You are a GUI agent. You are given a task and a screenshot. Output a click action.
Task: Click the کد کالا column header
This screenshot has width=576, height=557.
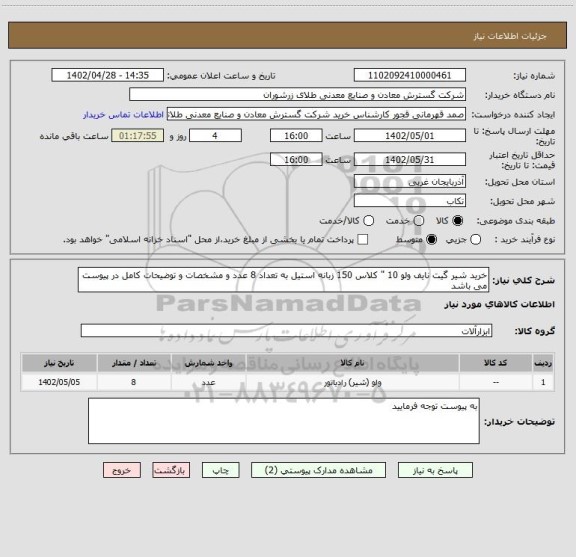point(496,363)
